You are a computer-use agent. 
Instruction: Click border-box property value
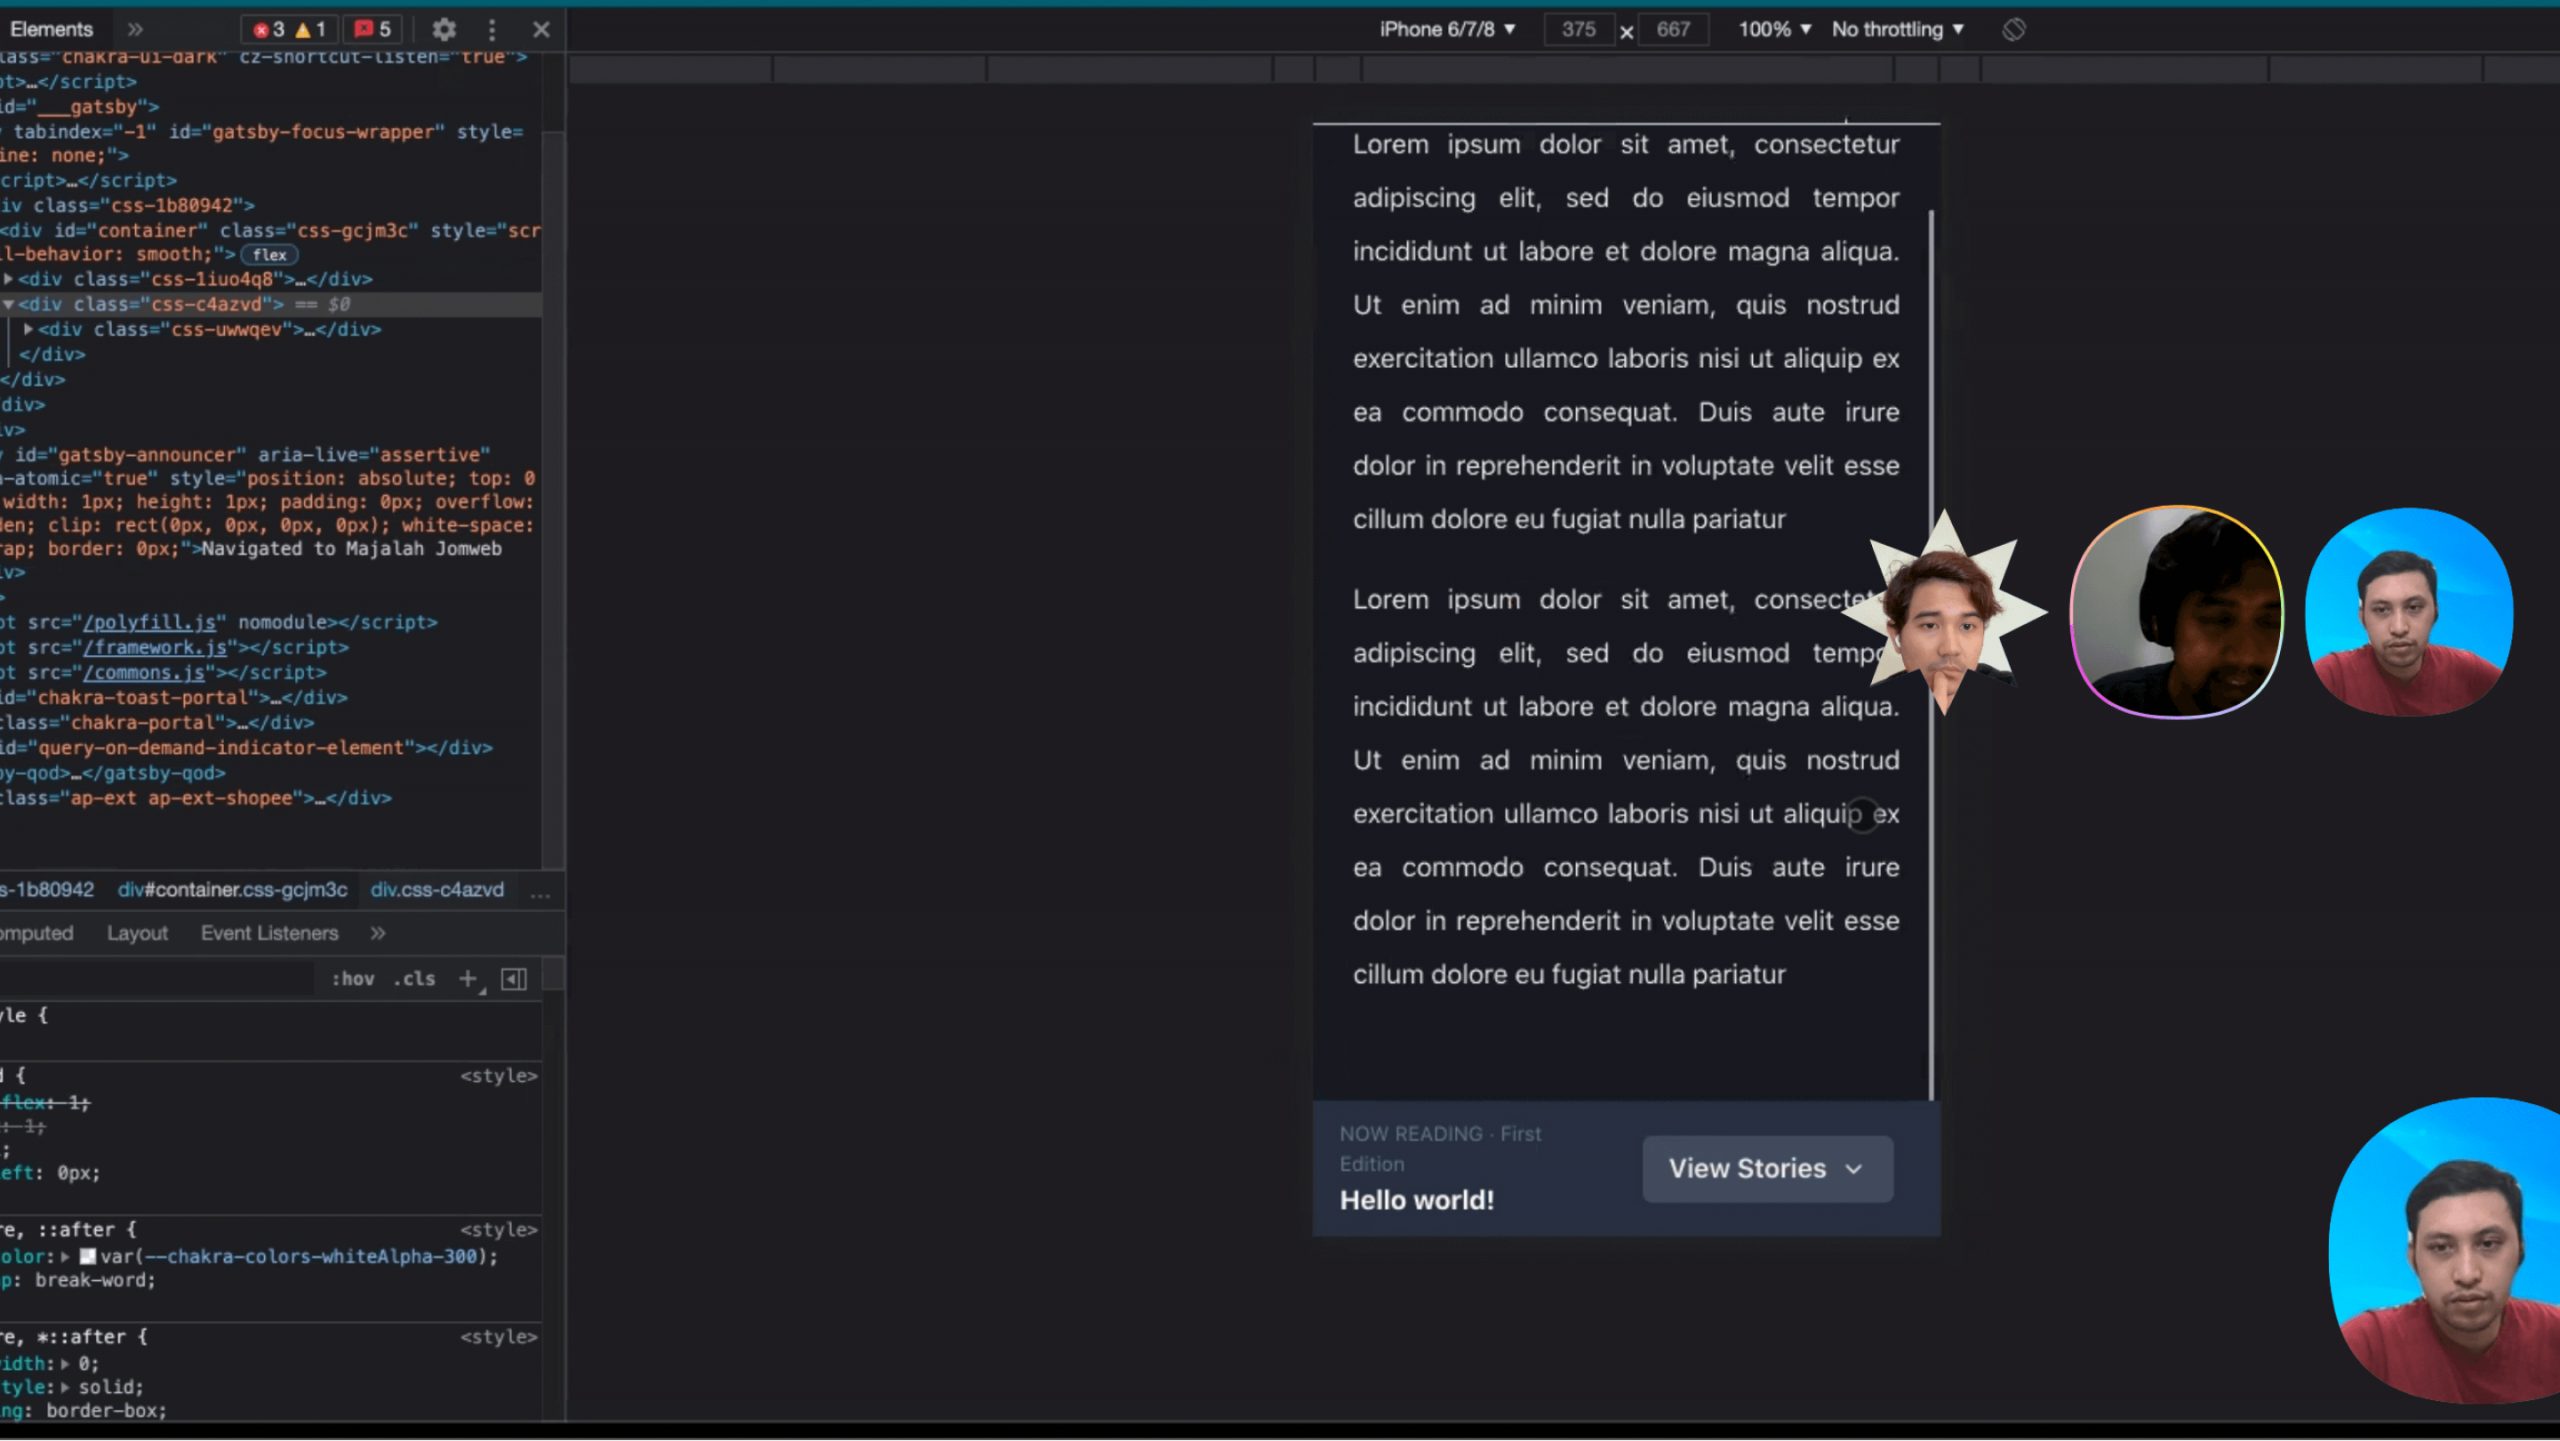pos(106,1411)
